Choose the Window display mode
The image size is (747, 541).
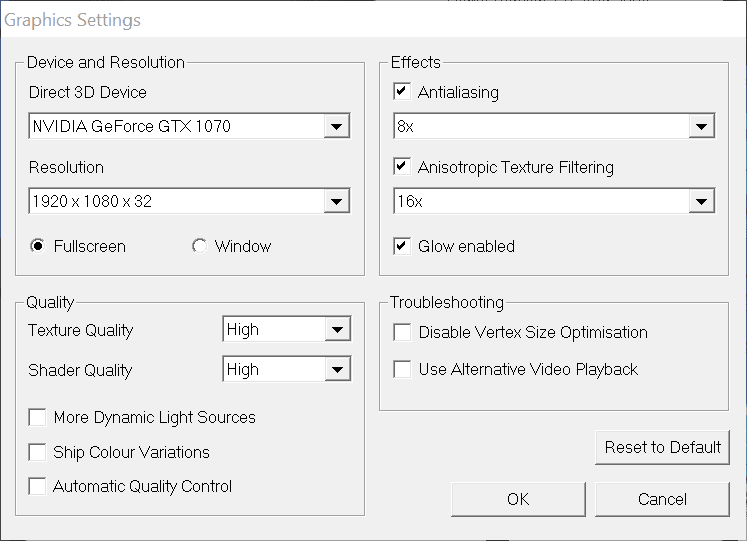199,246
